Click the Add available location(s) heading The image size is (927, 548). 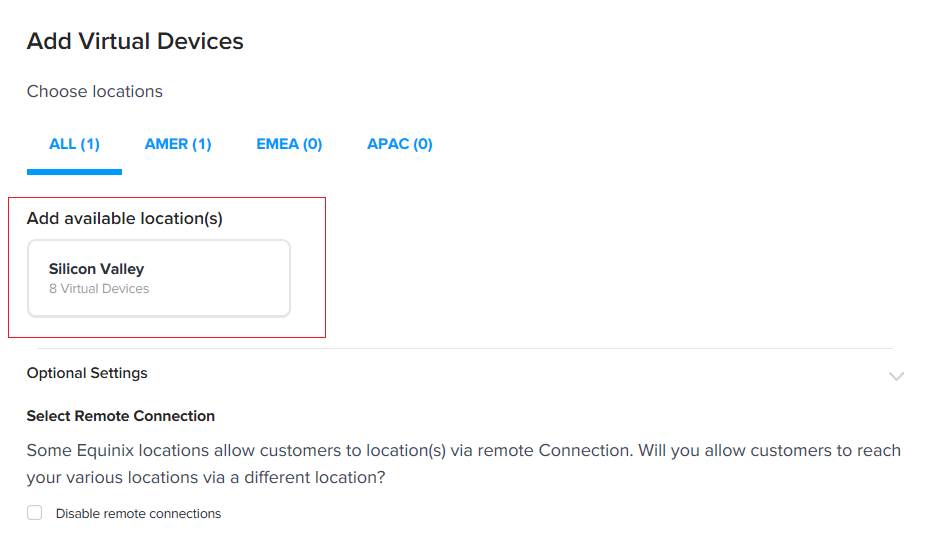[x=125, y=219]
